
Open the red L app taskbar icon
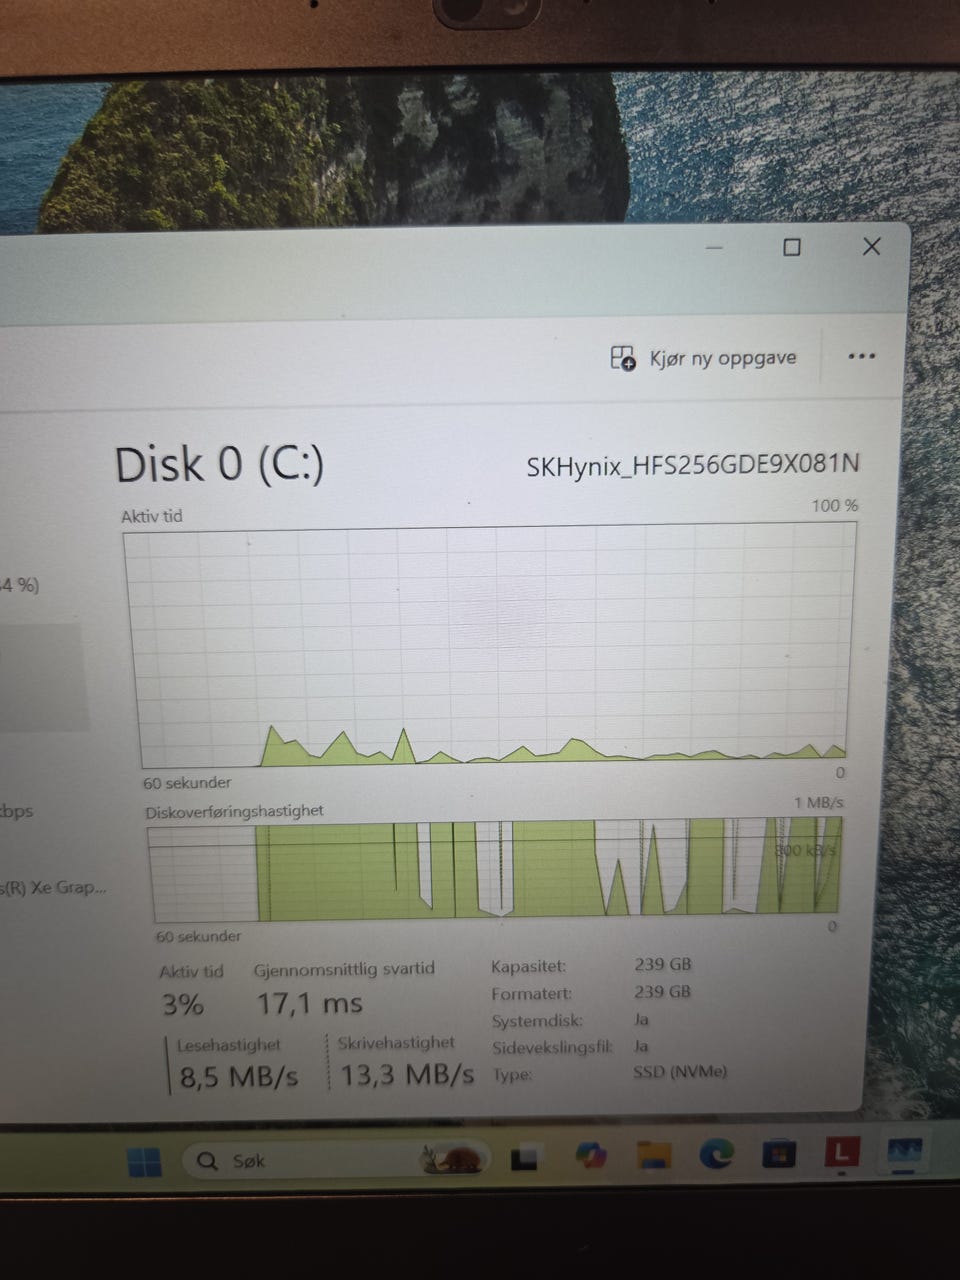click(841, 1152)
